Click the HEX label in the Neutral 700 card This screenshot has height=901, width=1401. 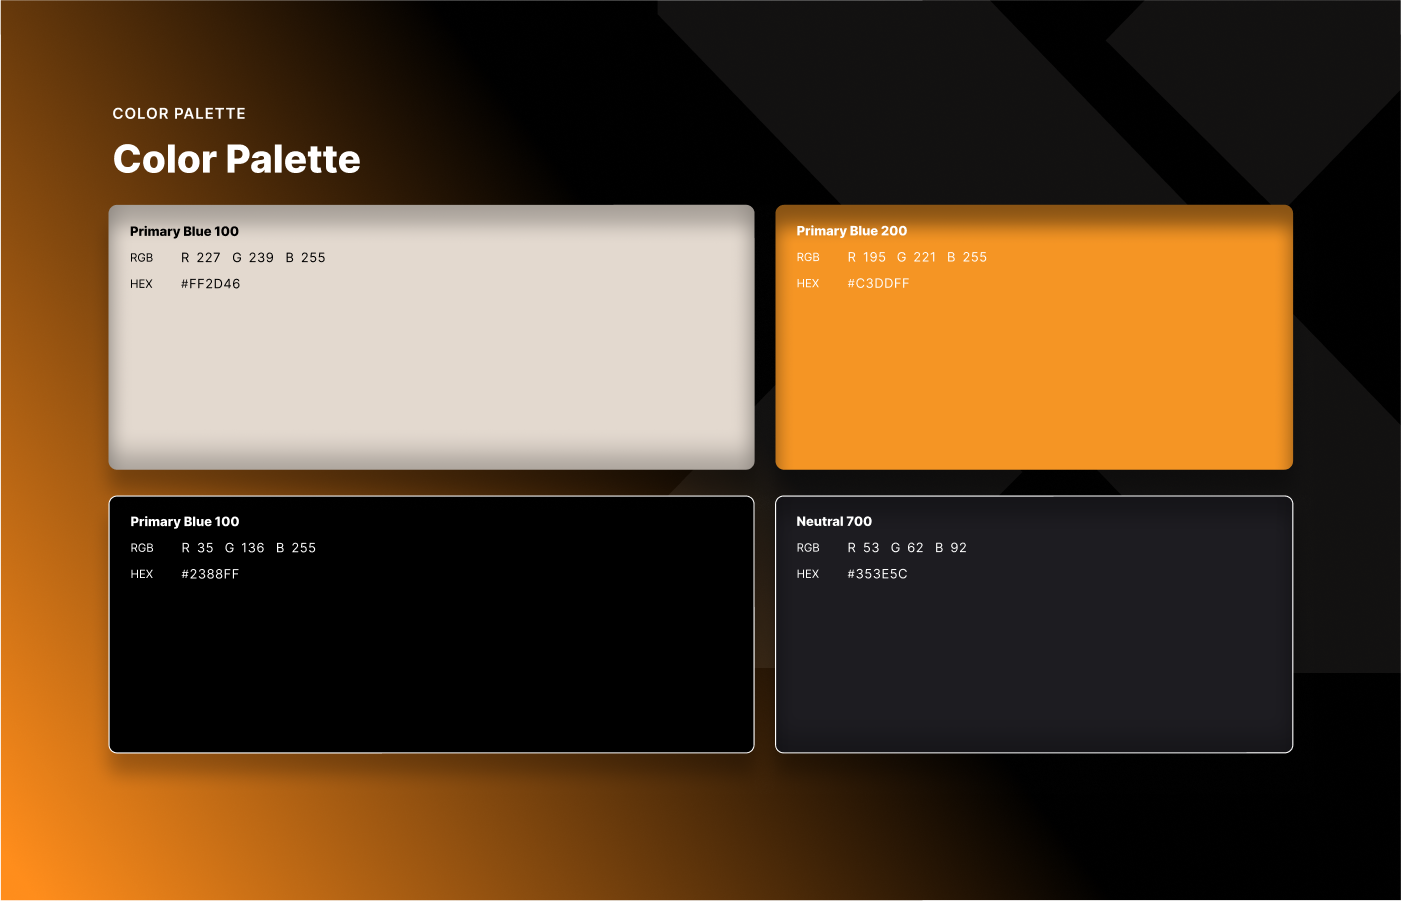pyautogui.click(x=808, y=574)
